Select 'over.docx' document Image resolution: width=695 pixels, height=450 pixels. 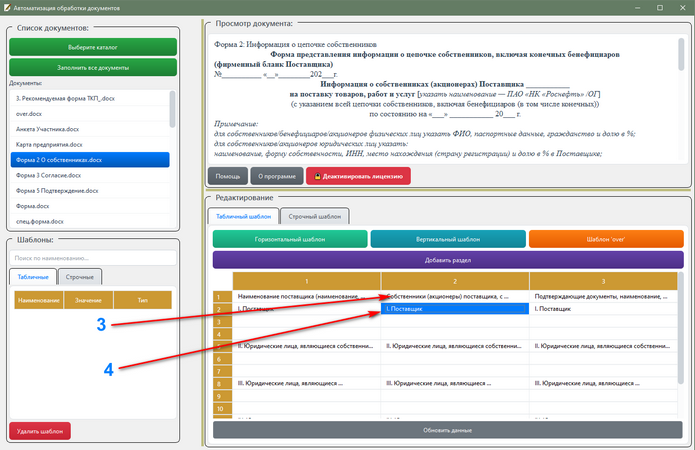click(90, 114)
